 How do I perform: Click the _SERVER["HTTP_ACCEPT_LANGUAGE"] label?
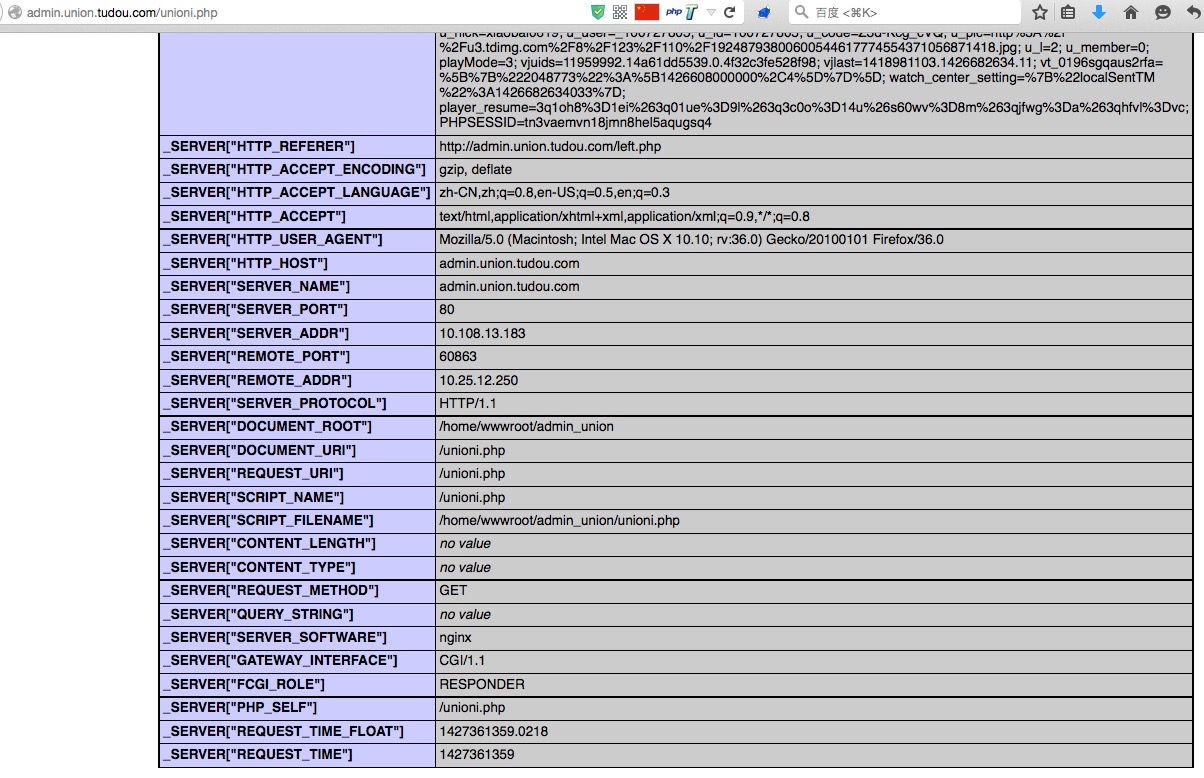297,192
